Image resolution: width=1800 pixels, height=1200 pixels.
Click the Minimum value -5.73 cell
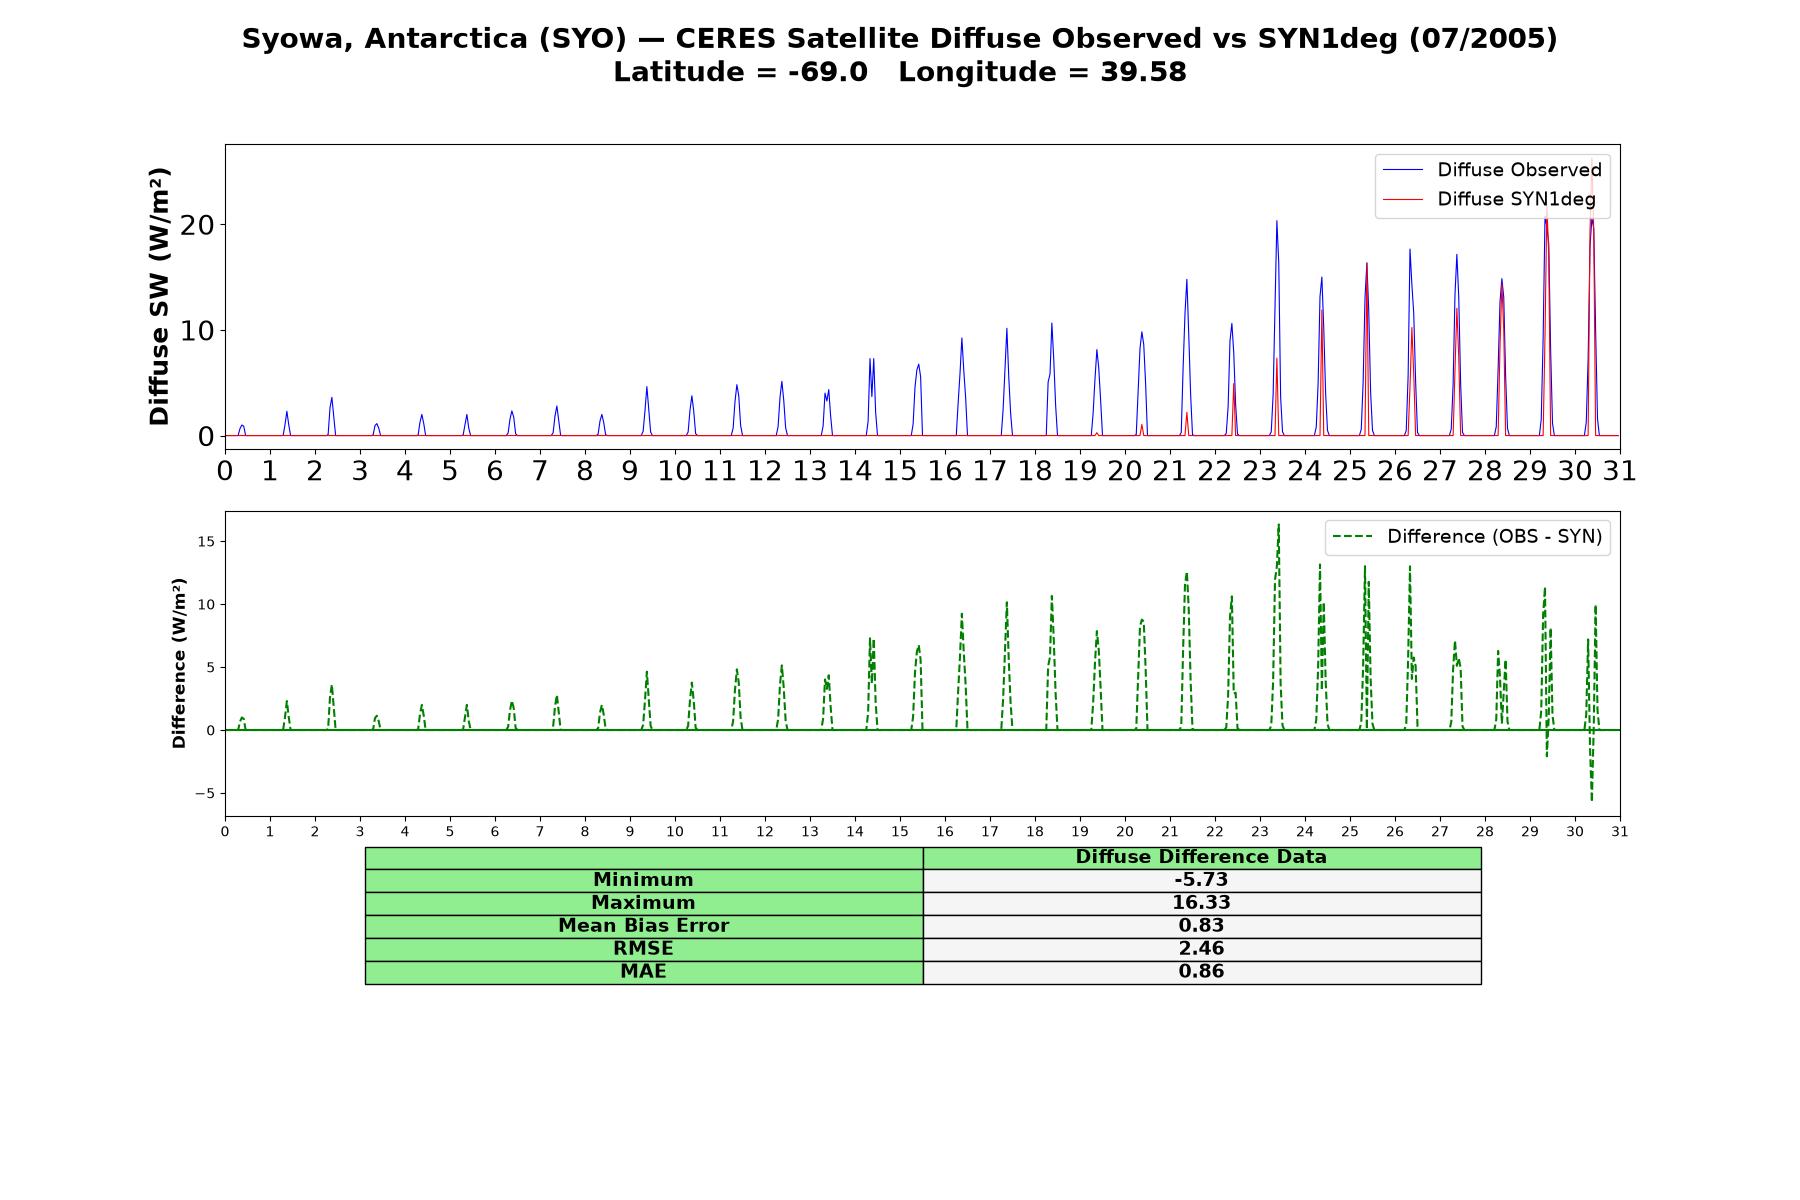[1201, 880]
